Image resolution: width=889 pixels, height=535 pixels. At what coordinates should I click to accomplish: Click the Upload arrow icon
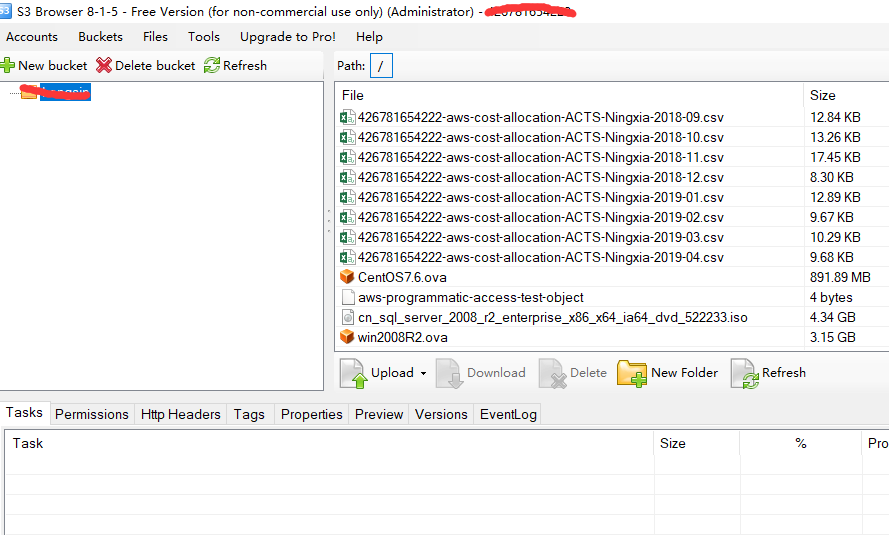(354, 373)
